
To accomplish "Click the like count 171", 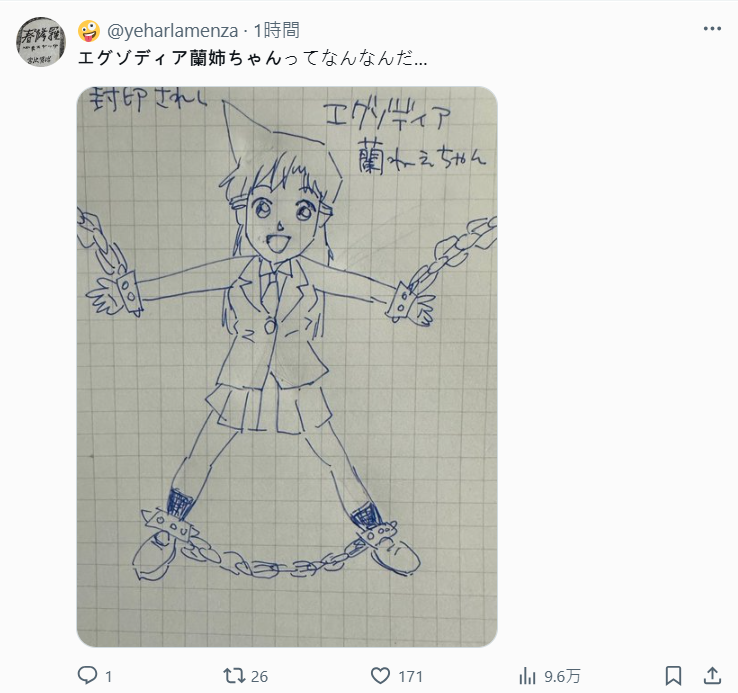I will 410,677.
